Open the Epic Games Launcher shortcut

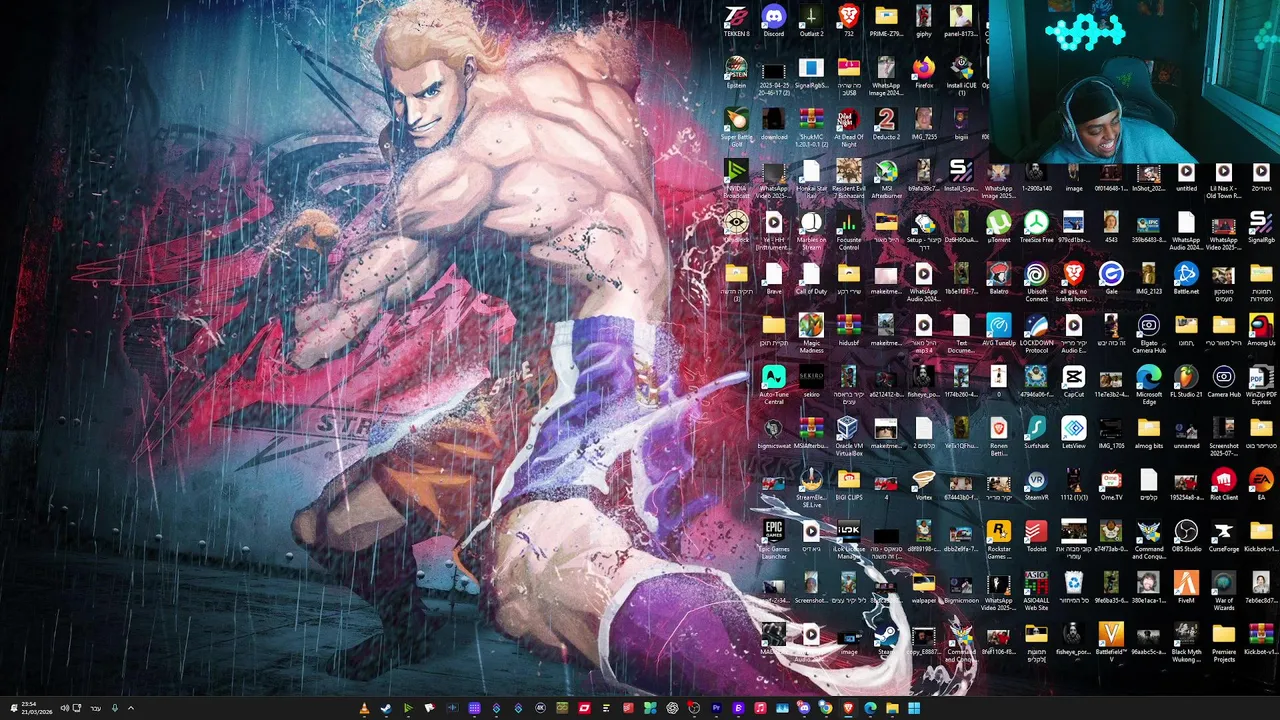[773, 541]
